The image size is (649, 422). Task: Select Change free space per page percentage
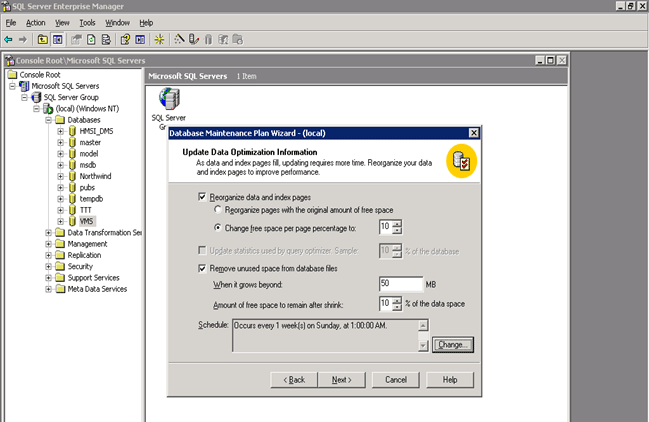tap(217, 228)
